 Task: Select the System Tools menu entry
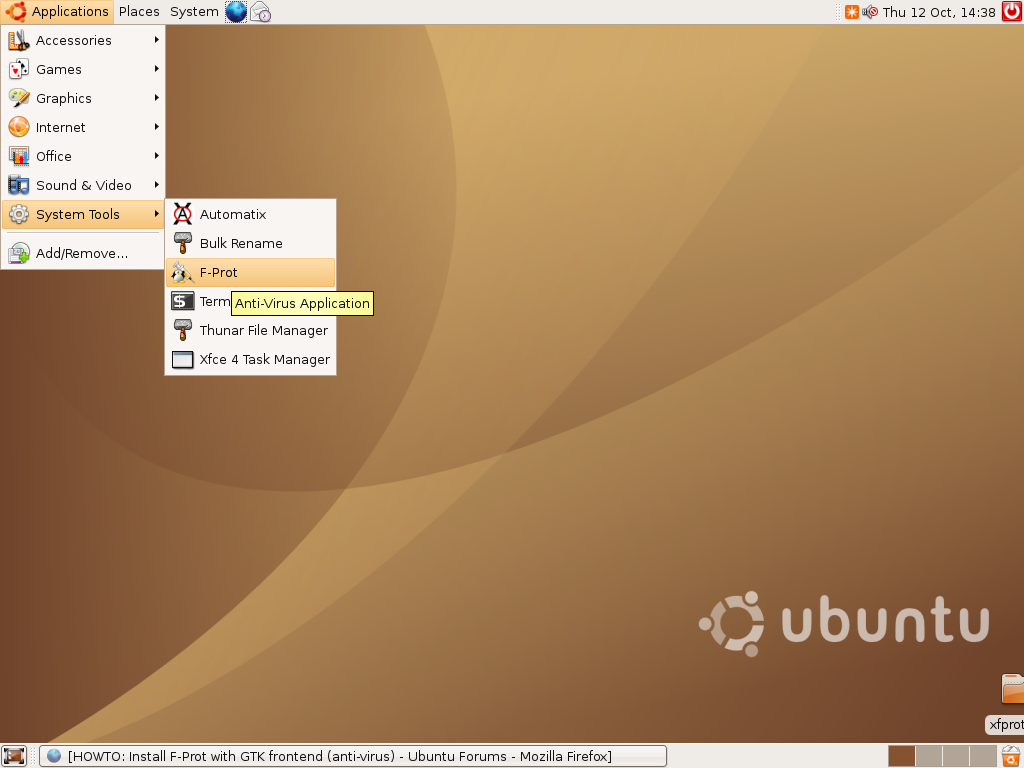(83, 214)
